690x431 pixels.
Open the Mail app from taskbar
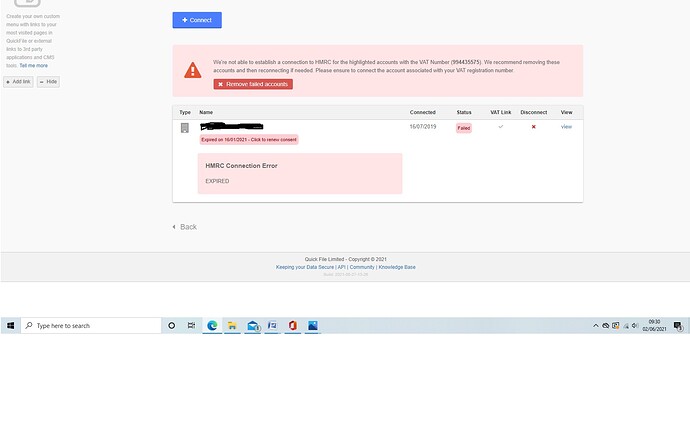click(253, 326)
